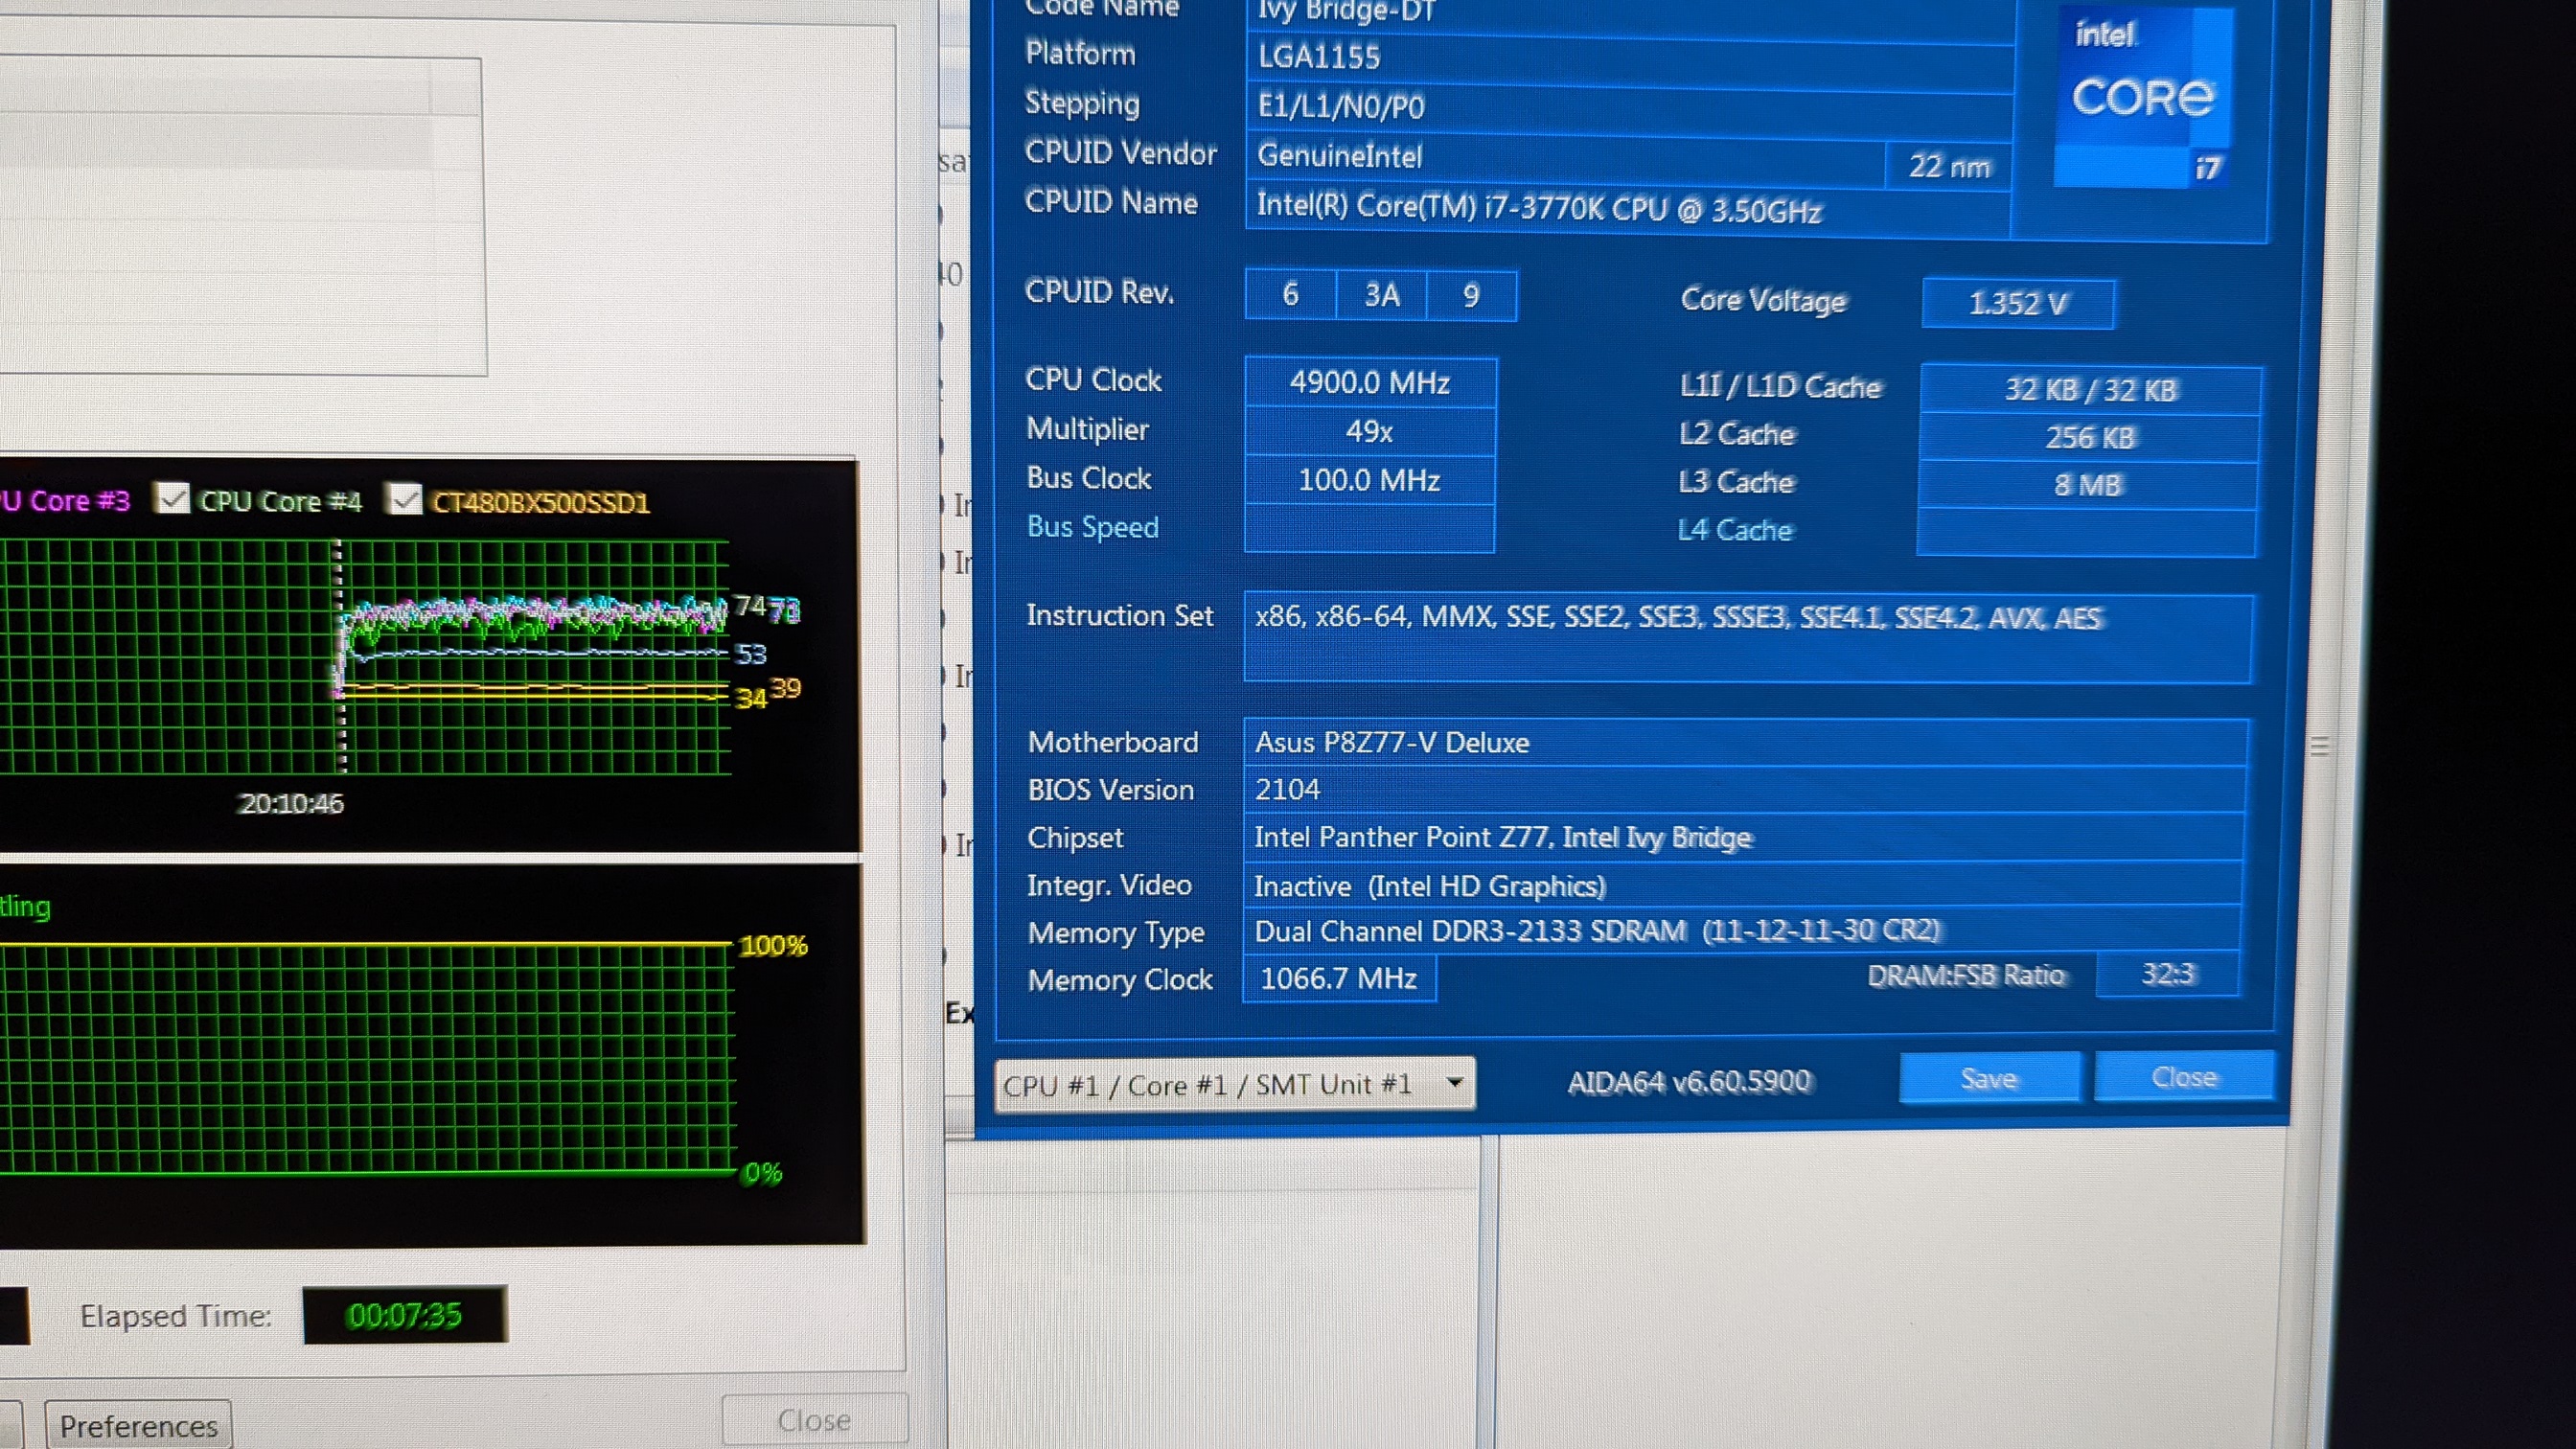The width and height of the screenshot is (2576, 1449).
Task: Click the DRAM:FSB Ratio 32:3 value box
Action: [x=2167, y=974]
